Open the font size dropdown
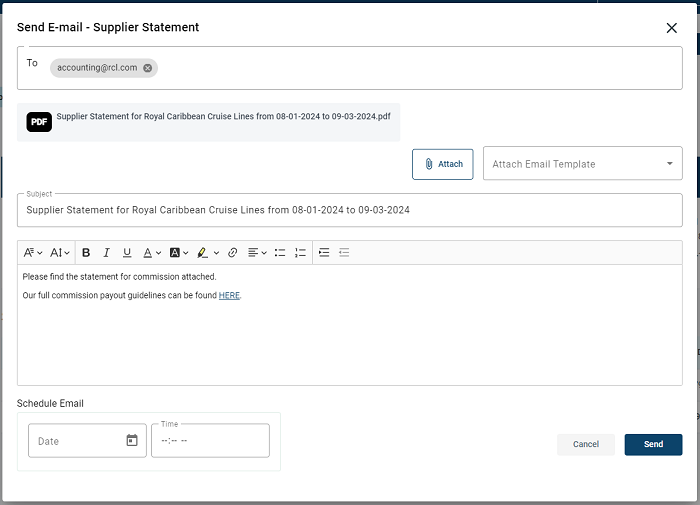Viewport: 700px width, 505px height. (x=60, y=253)
